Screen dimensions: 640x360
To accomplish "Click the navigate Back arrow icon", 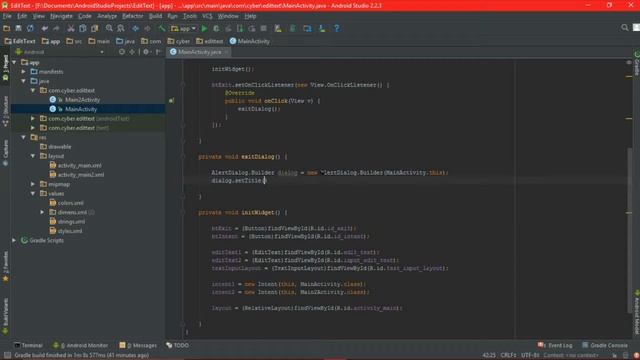I will tap(136, 29).
